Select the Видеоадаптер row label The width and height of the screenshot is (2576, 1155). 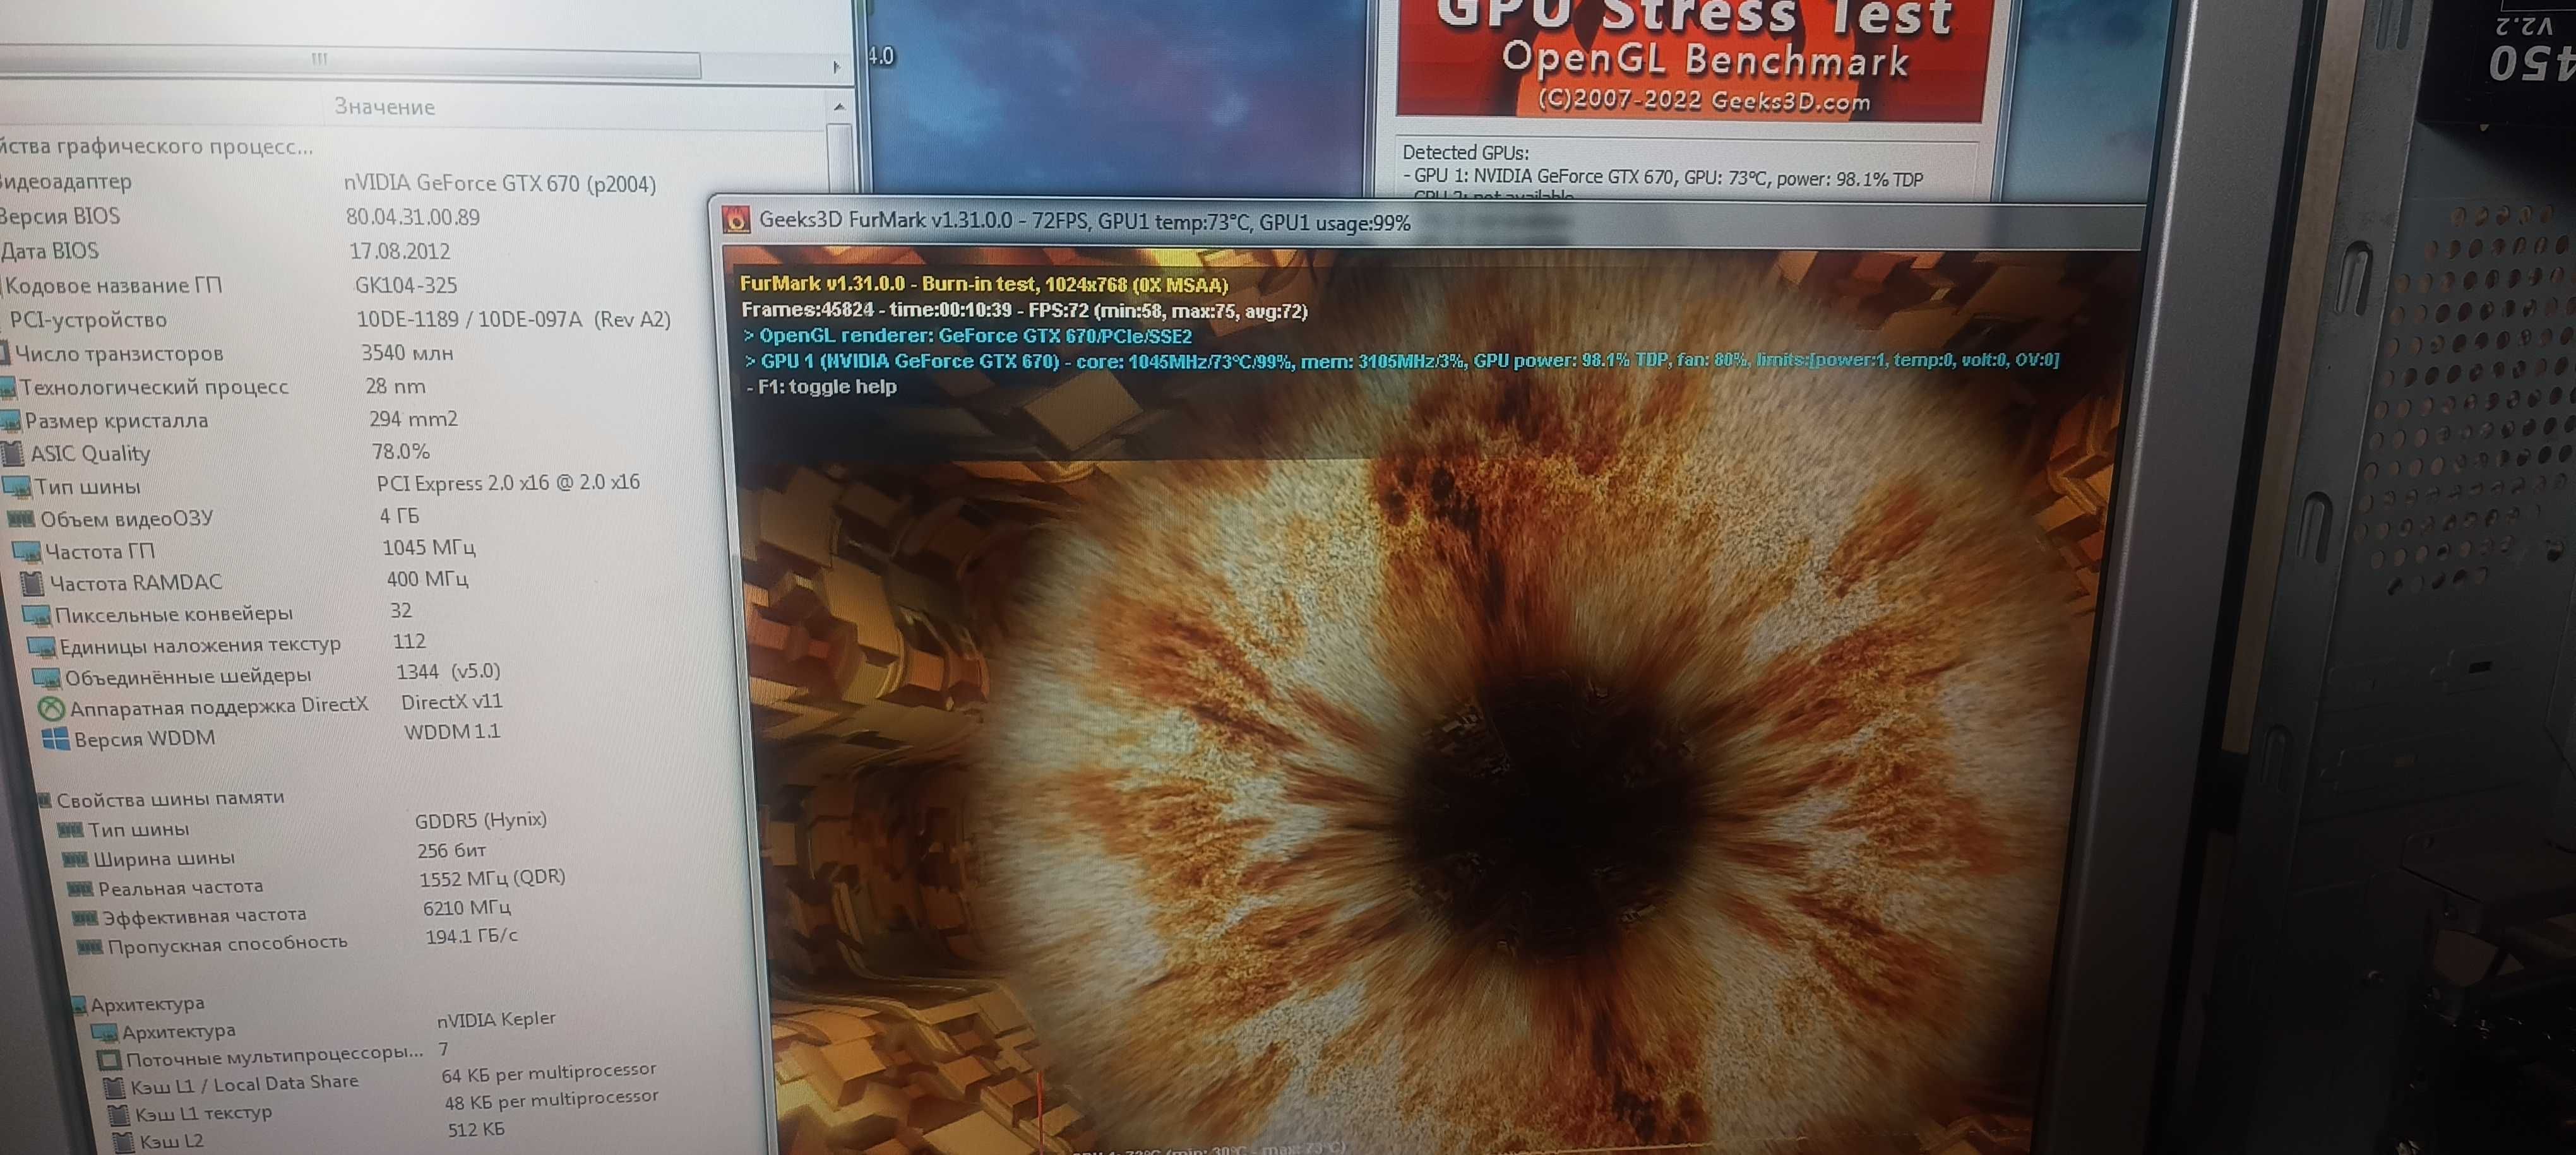[66, 181]
